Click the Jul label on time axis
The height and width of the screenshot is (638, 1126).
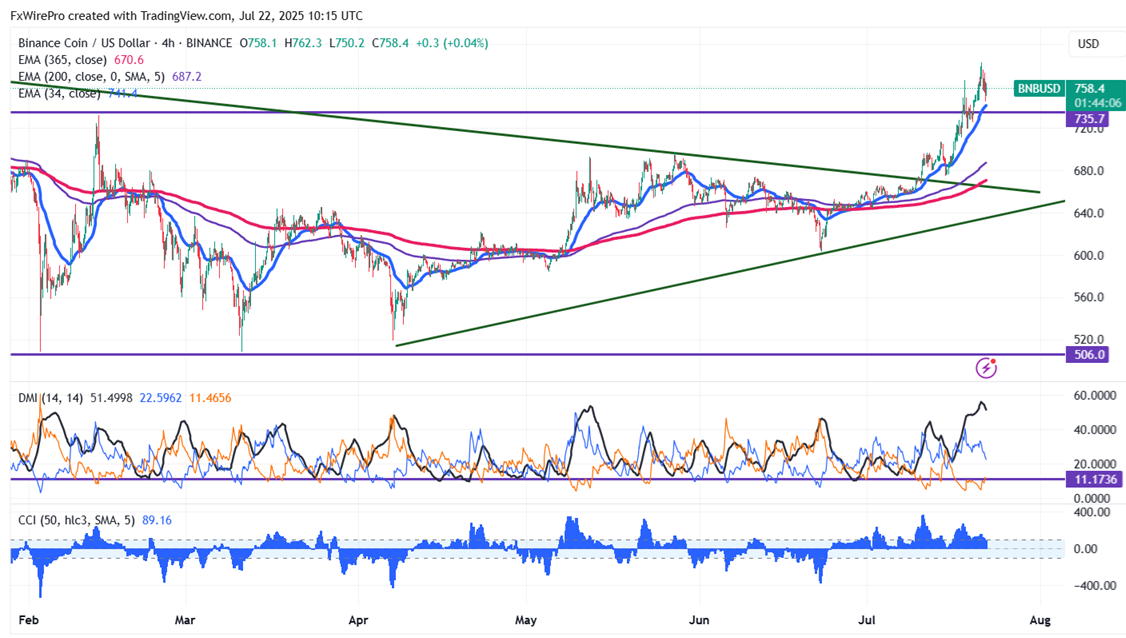pyautogui.click(x=867, y=619)
